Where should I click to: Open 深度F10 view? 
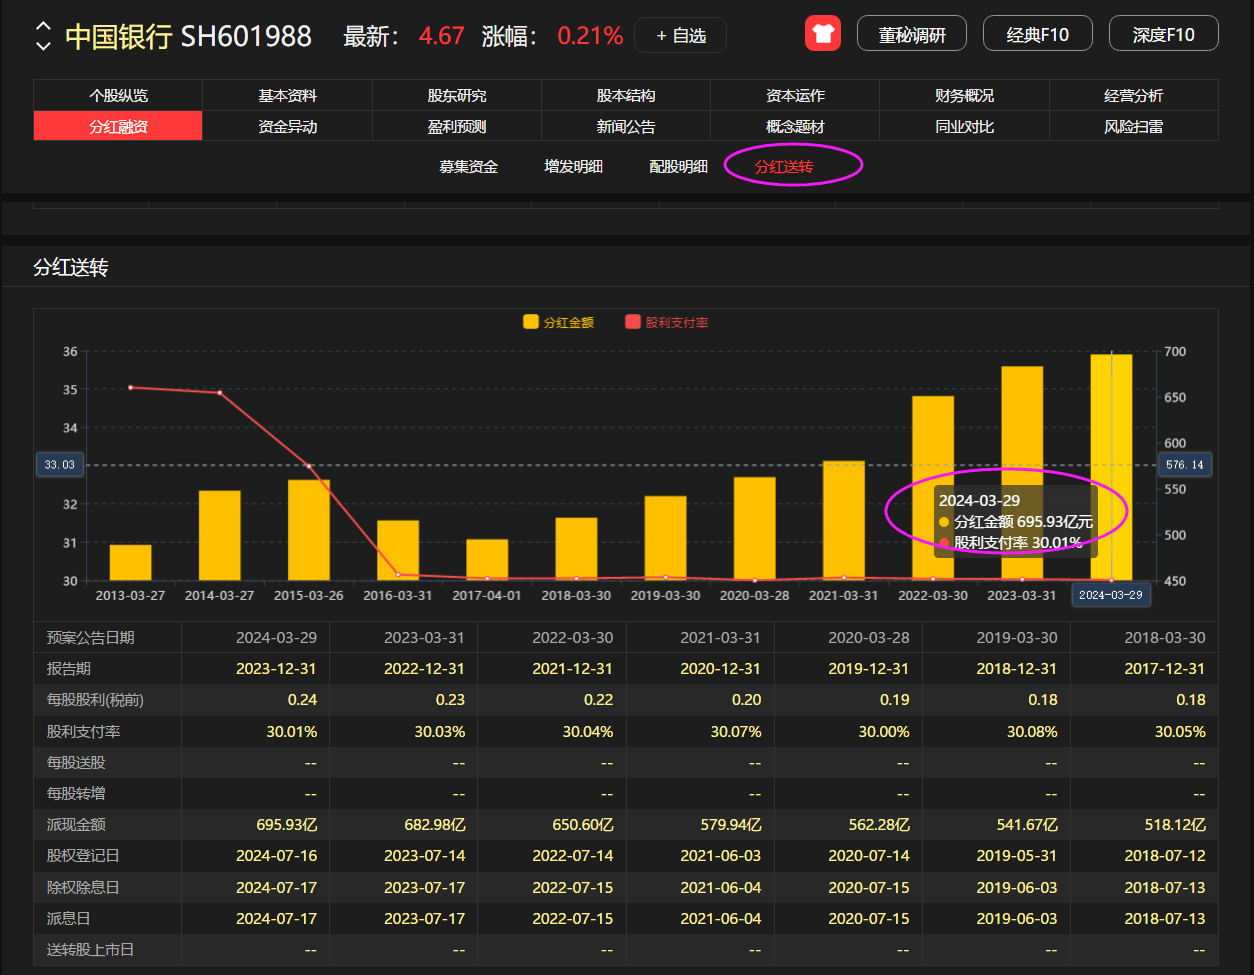1164,34
